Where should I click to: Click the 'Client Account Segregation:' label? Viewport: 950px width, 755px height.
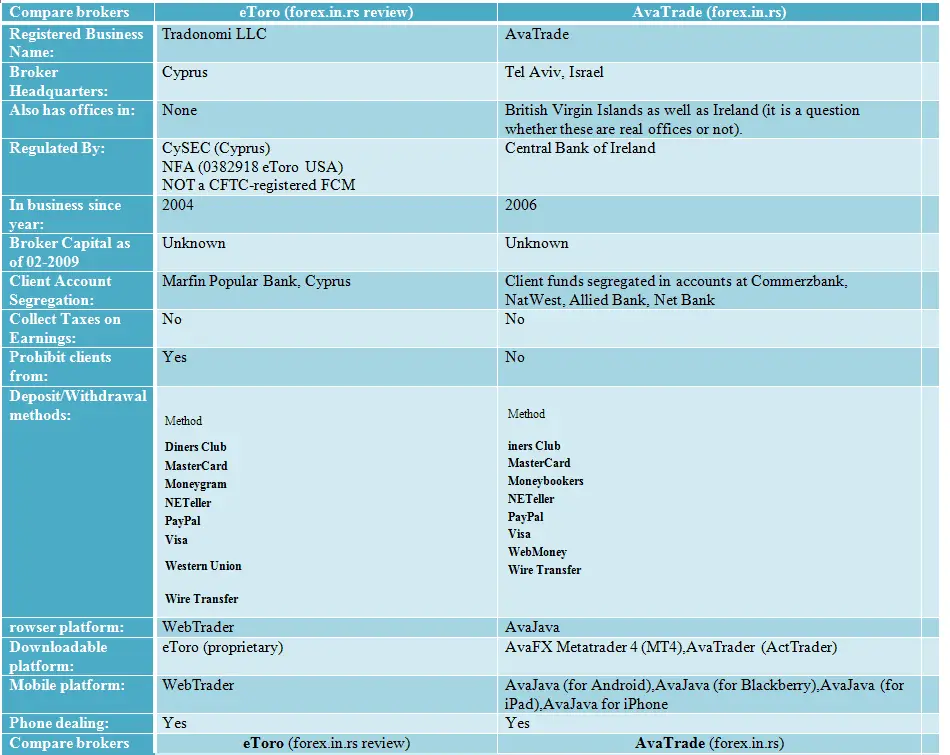click(61, 290)
